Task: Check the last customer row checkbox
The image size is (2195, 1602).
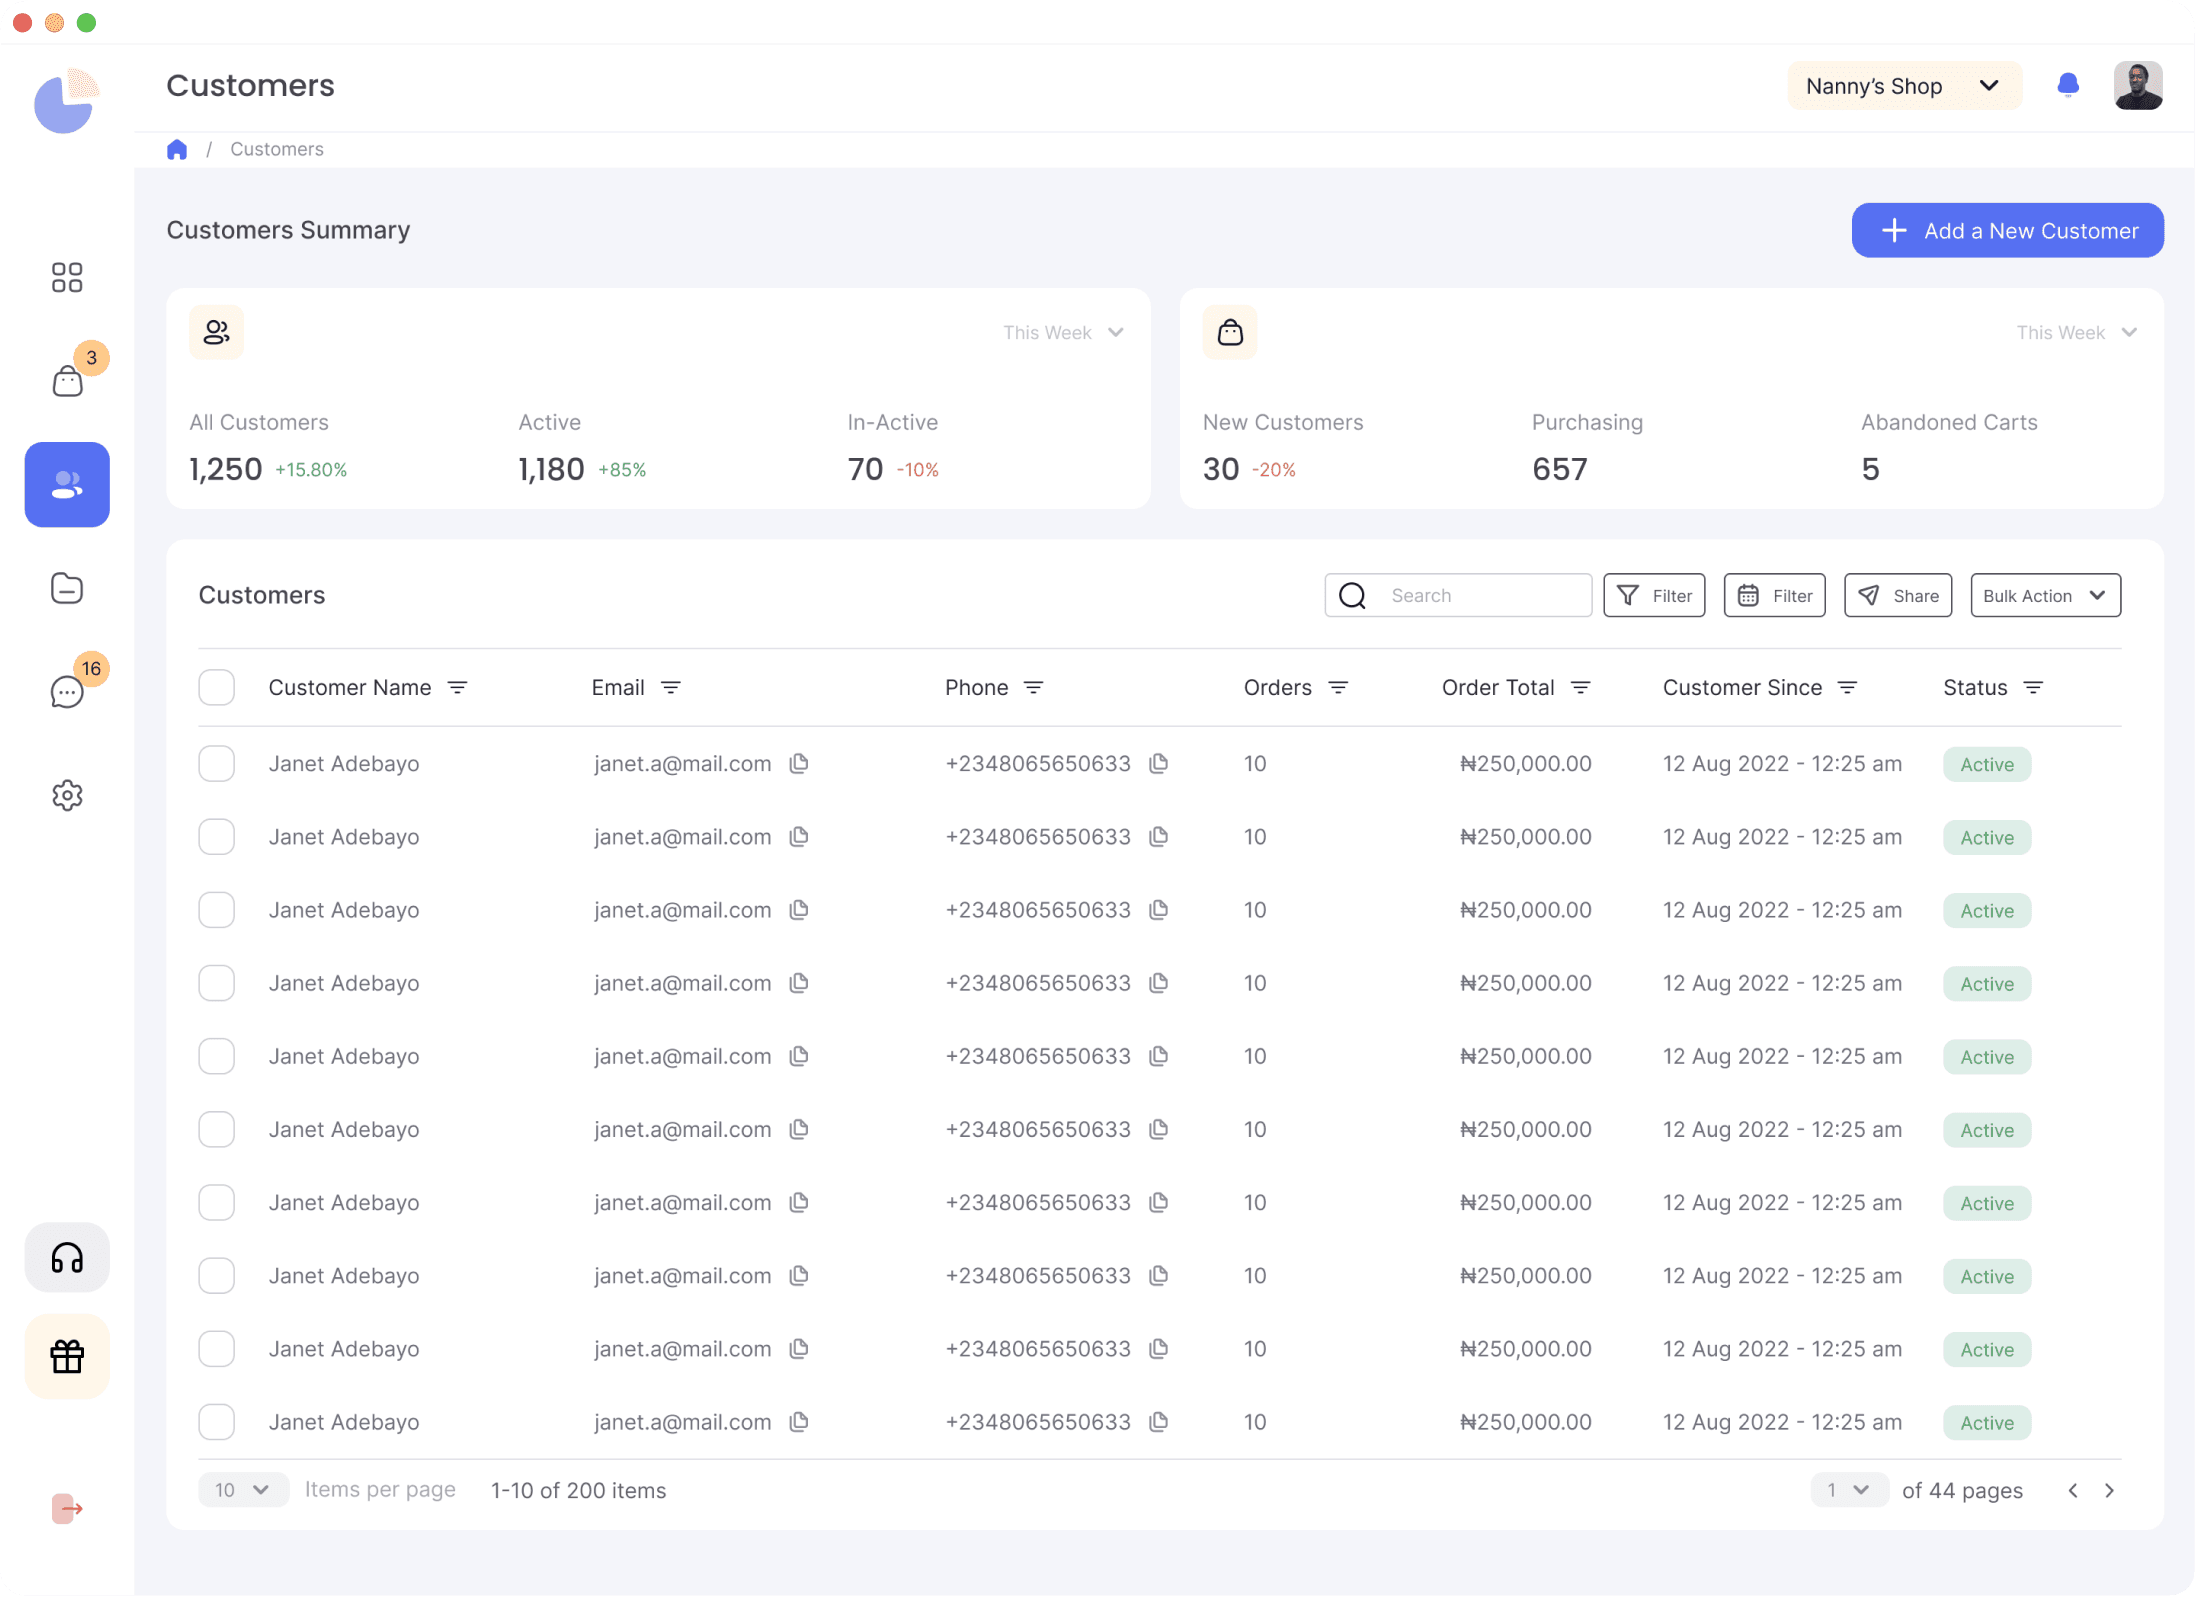Action: click(216, 1421)
